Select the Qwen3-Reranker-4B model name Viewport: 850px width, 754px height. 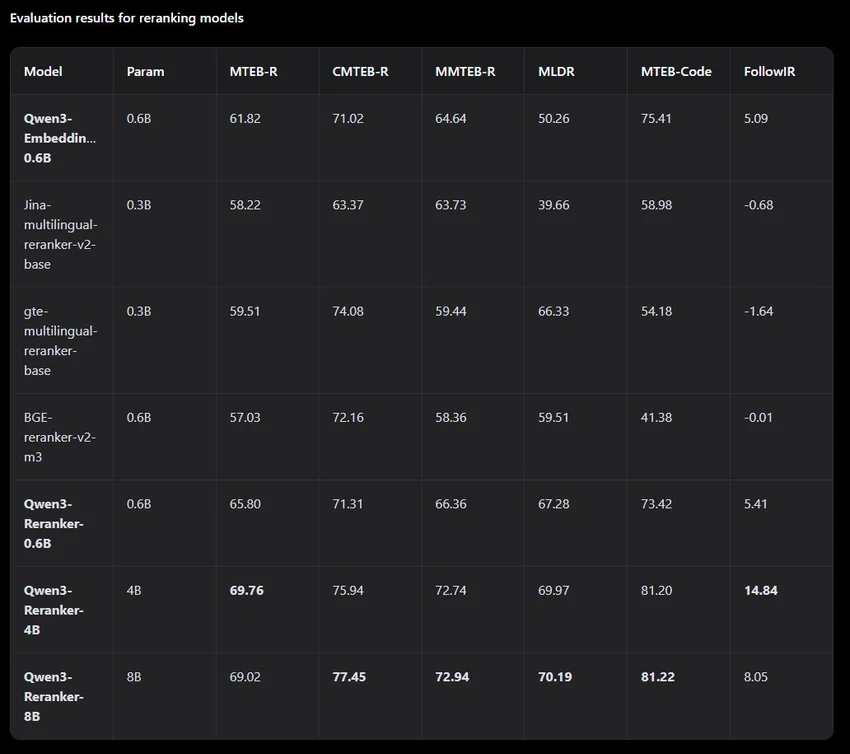[54, 610]
